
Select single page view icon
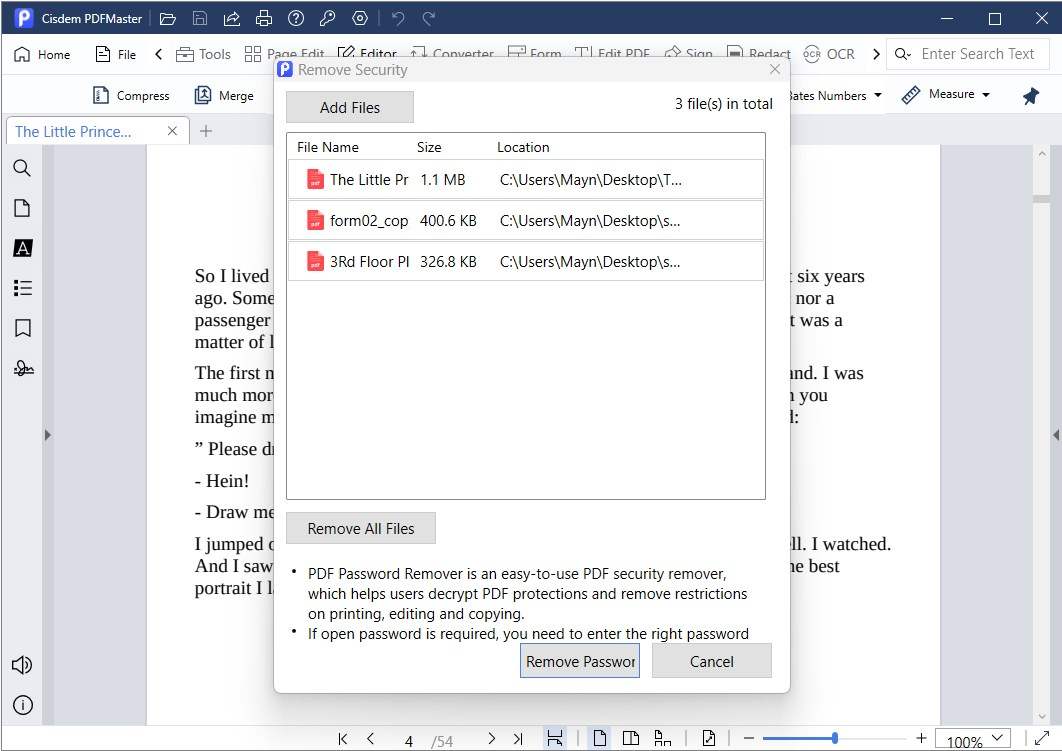(x=599, y=738)
